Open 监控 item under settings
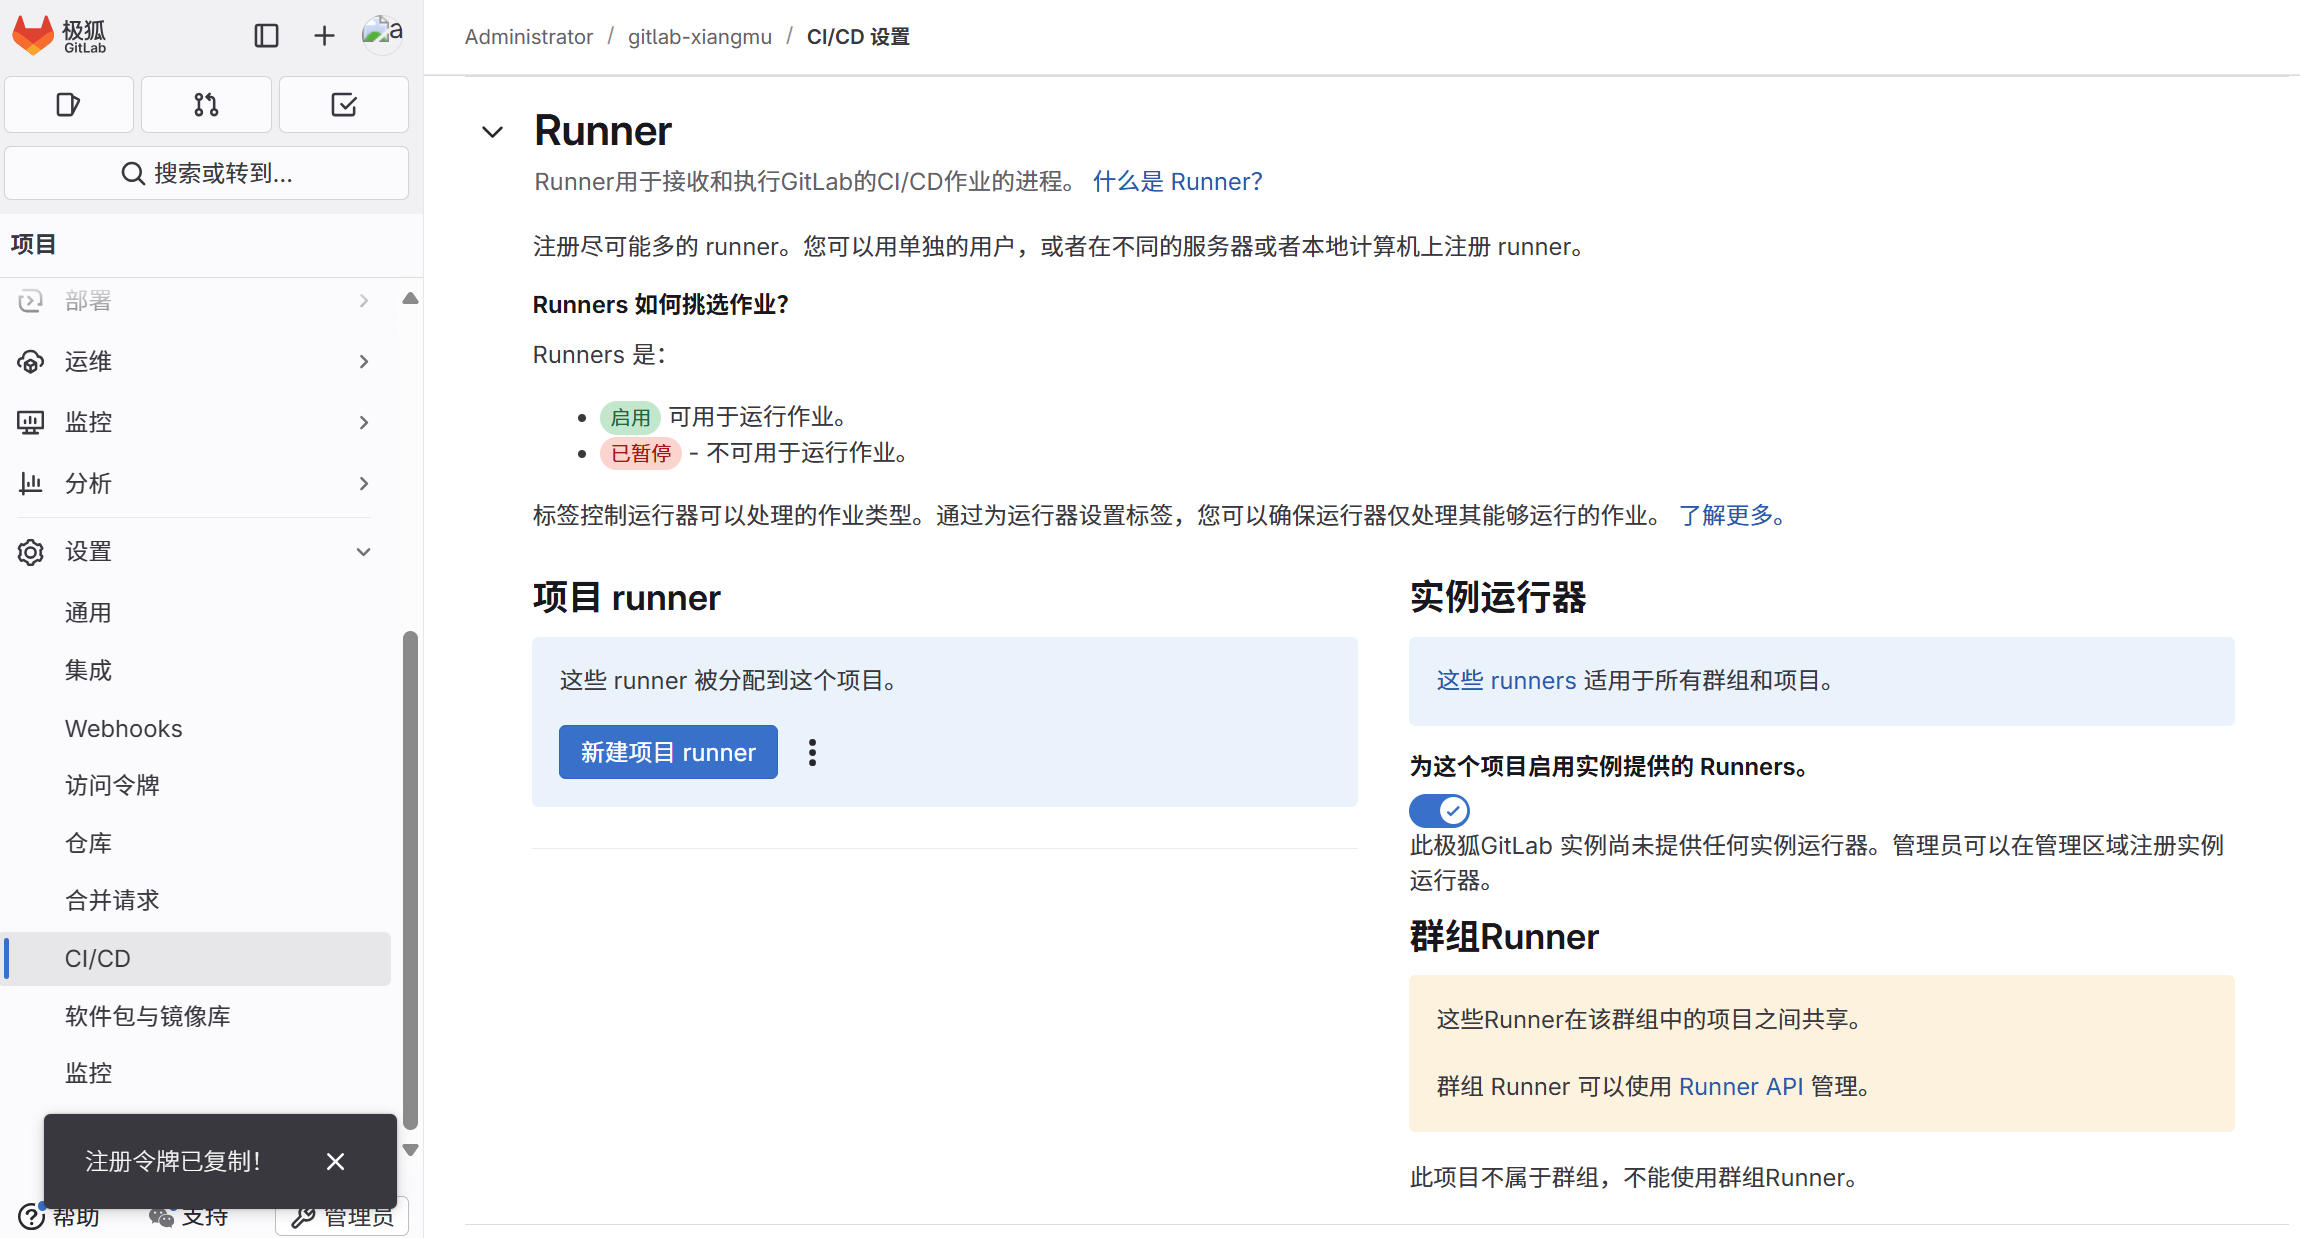The image size is (2300, 1238). tap(197, 1073)
